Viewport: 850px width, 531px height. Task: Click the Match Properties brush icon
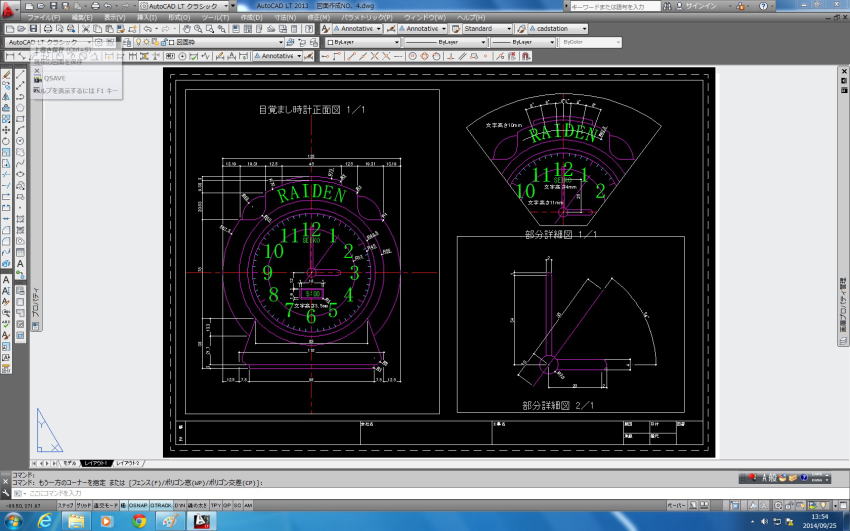[120, 29]
